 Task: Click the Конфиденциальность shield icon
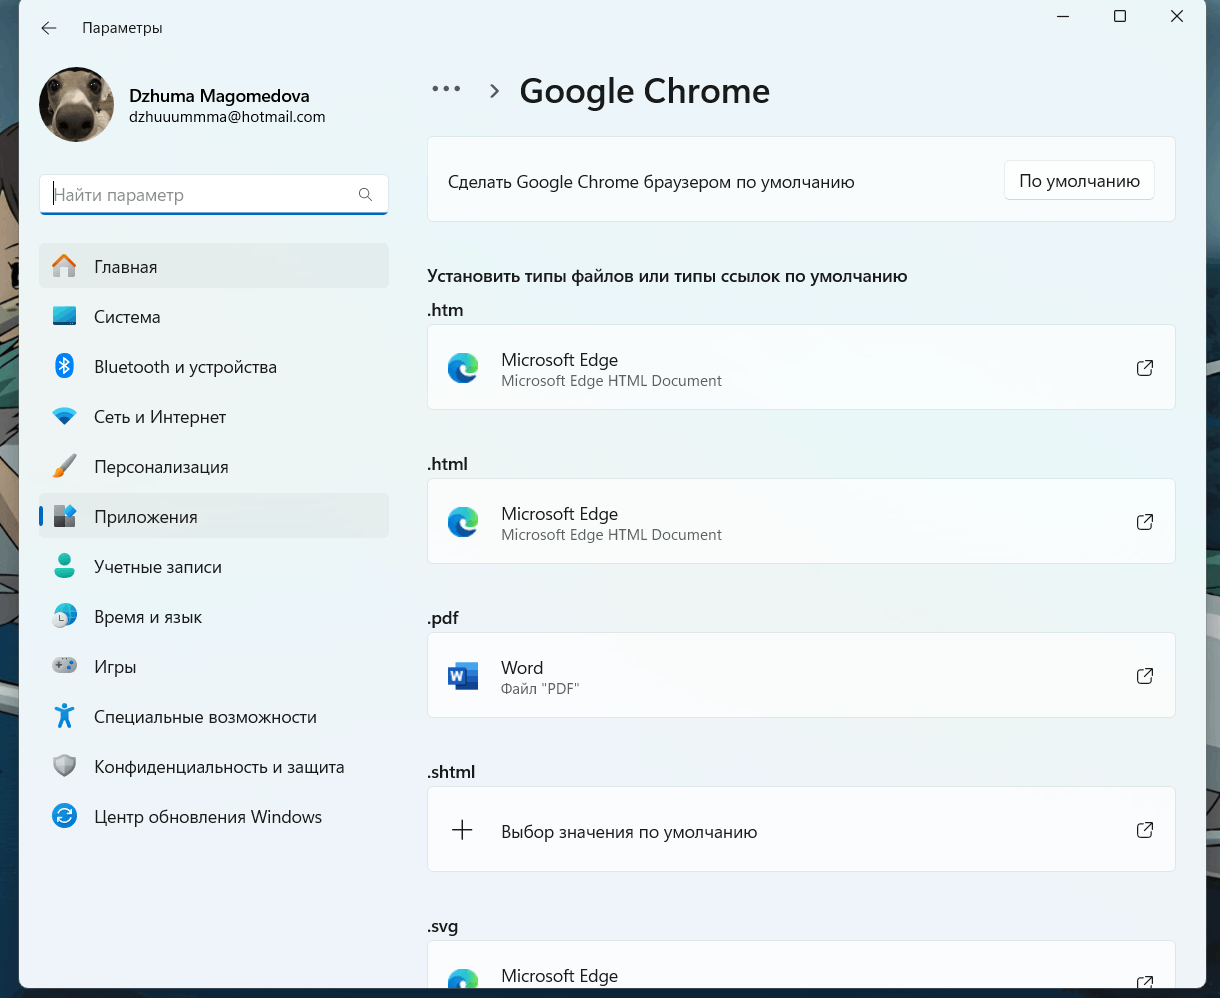[x=64, y=766]
